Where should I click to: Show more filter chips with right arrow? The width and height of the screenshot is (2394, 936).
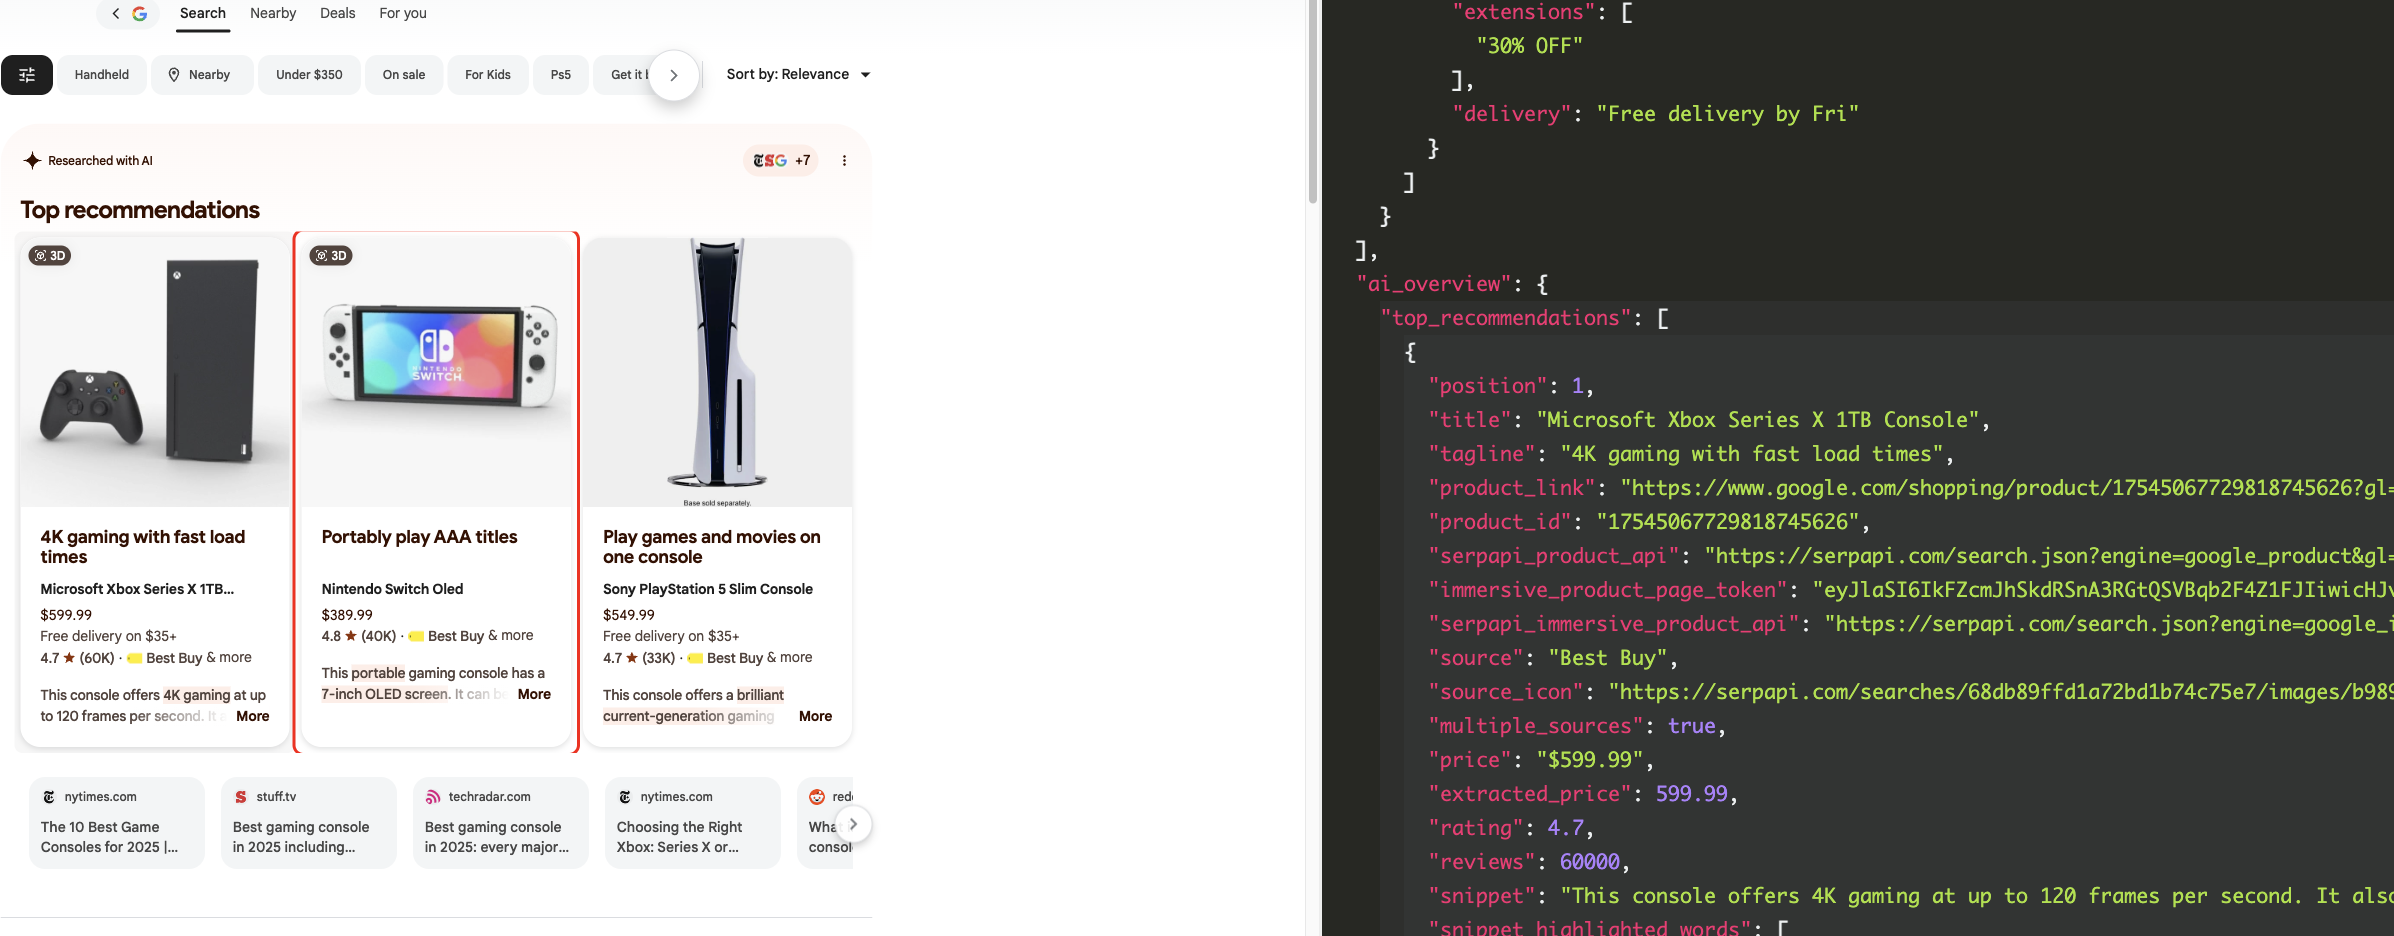tap(674, 75)
